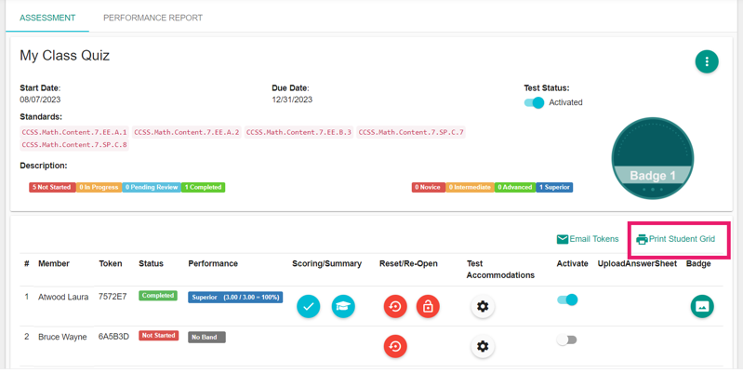This screenshot has height=374, width=744.
Task: Click the Email Tokens link
Action: 594,239
